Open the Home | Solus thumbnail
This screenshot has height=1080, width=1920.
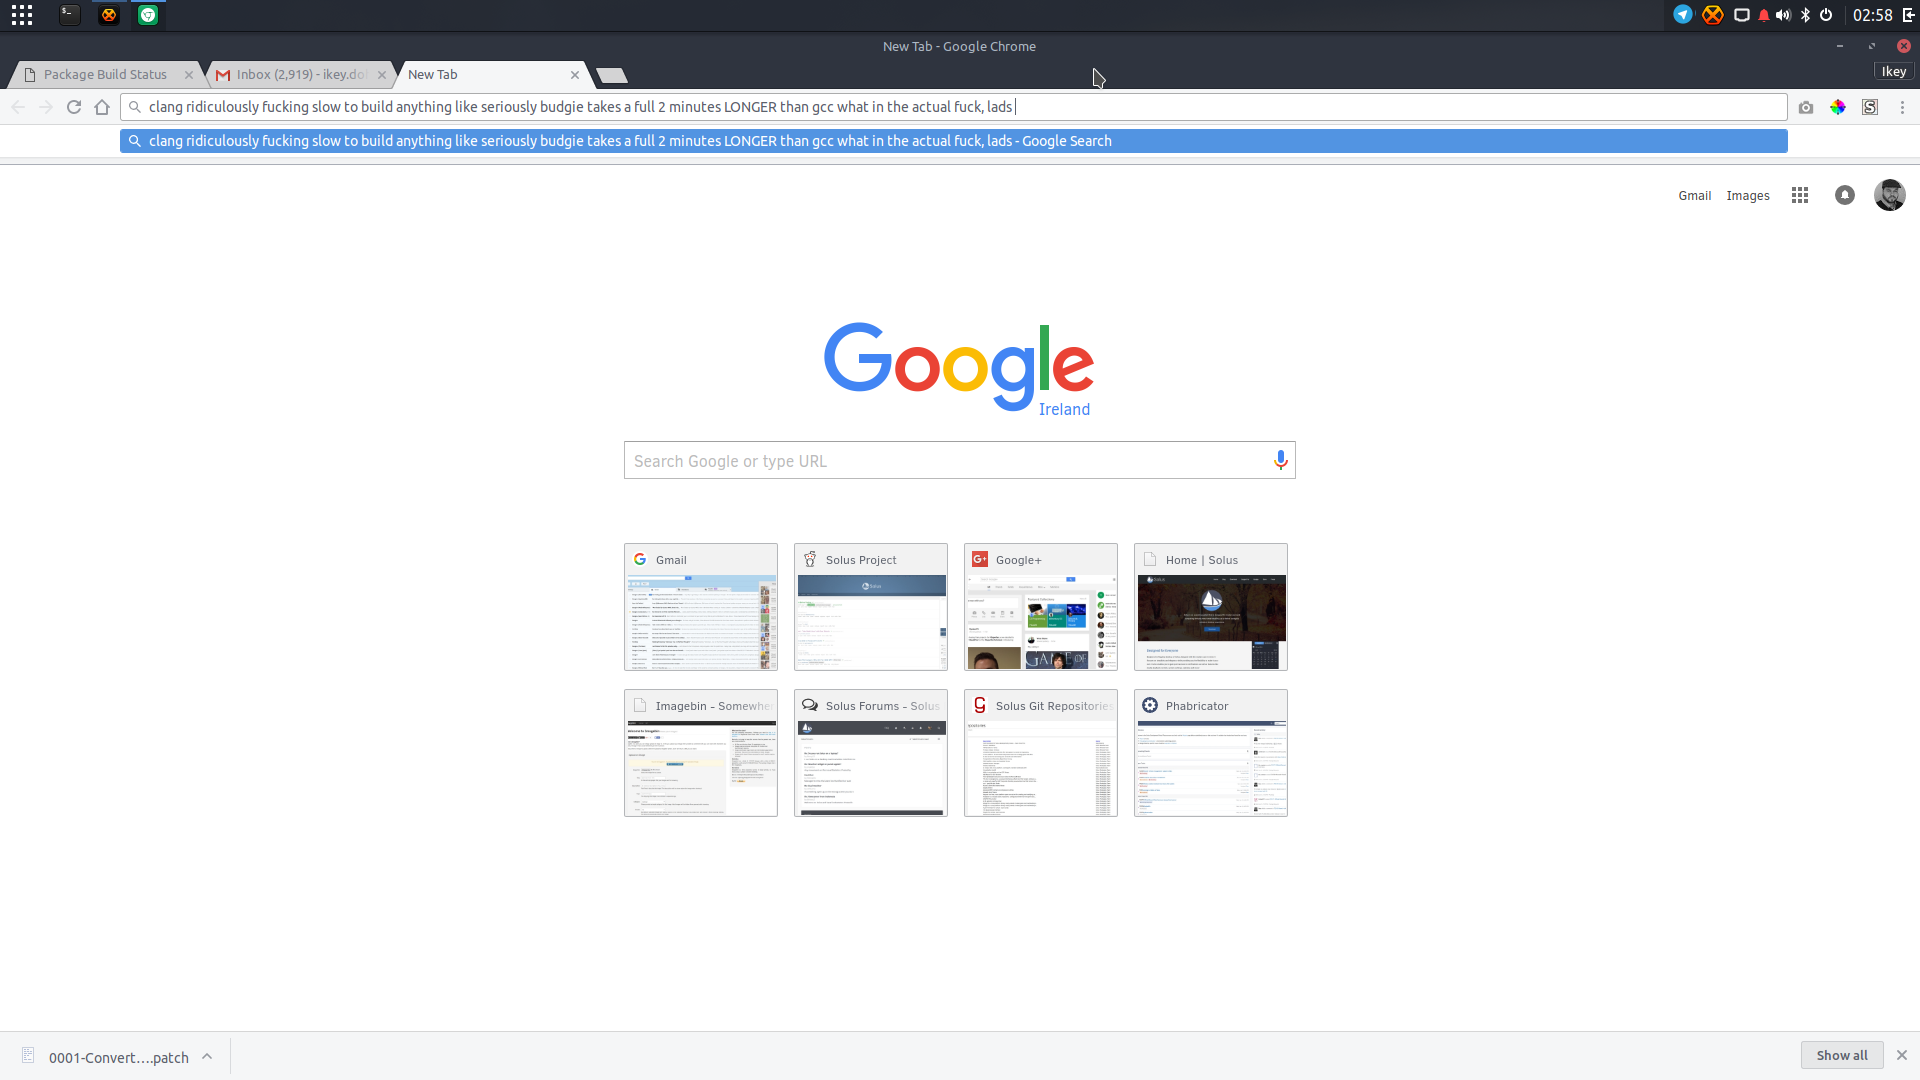1211,607
